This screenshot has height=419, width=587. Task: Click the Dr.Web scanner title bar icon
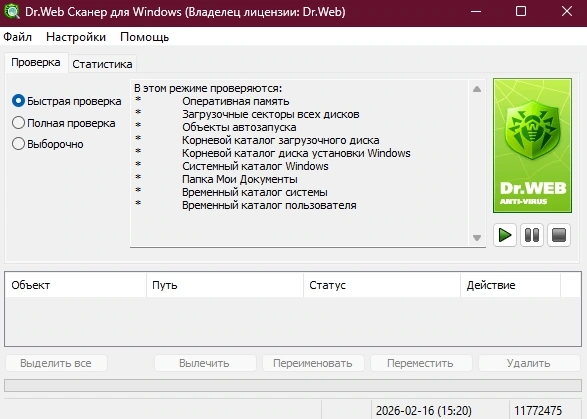point(12,12)
